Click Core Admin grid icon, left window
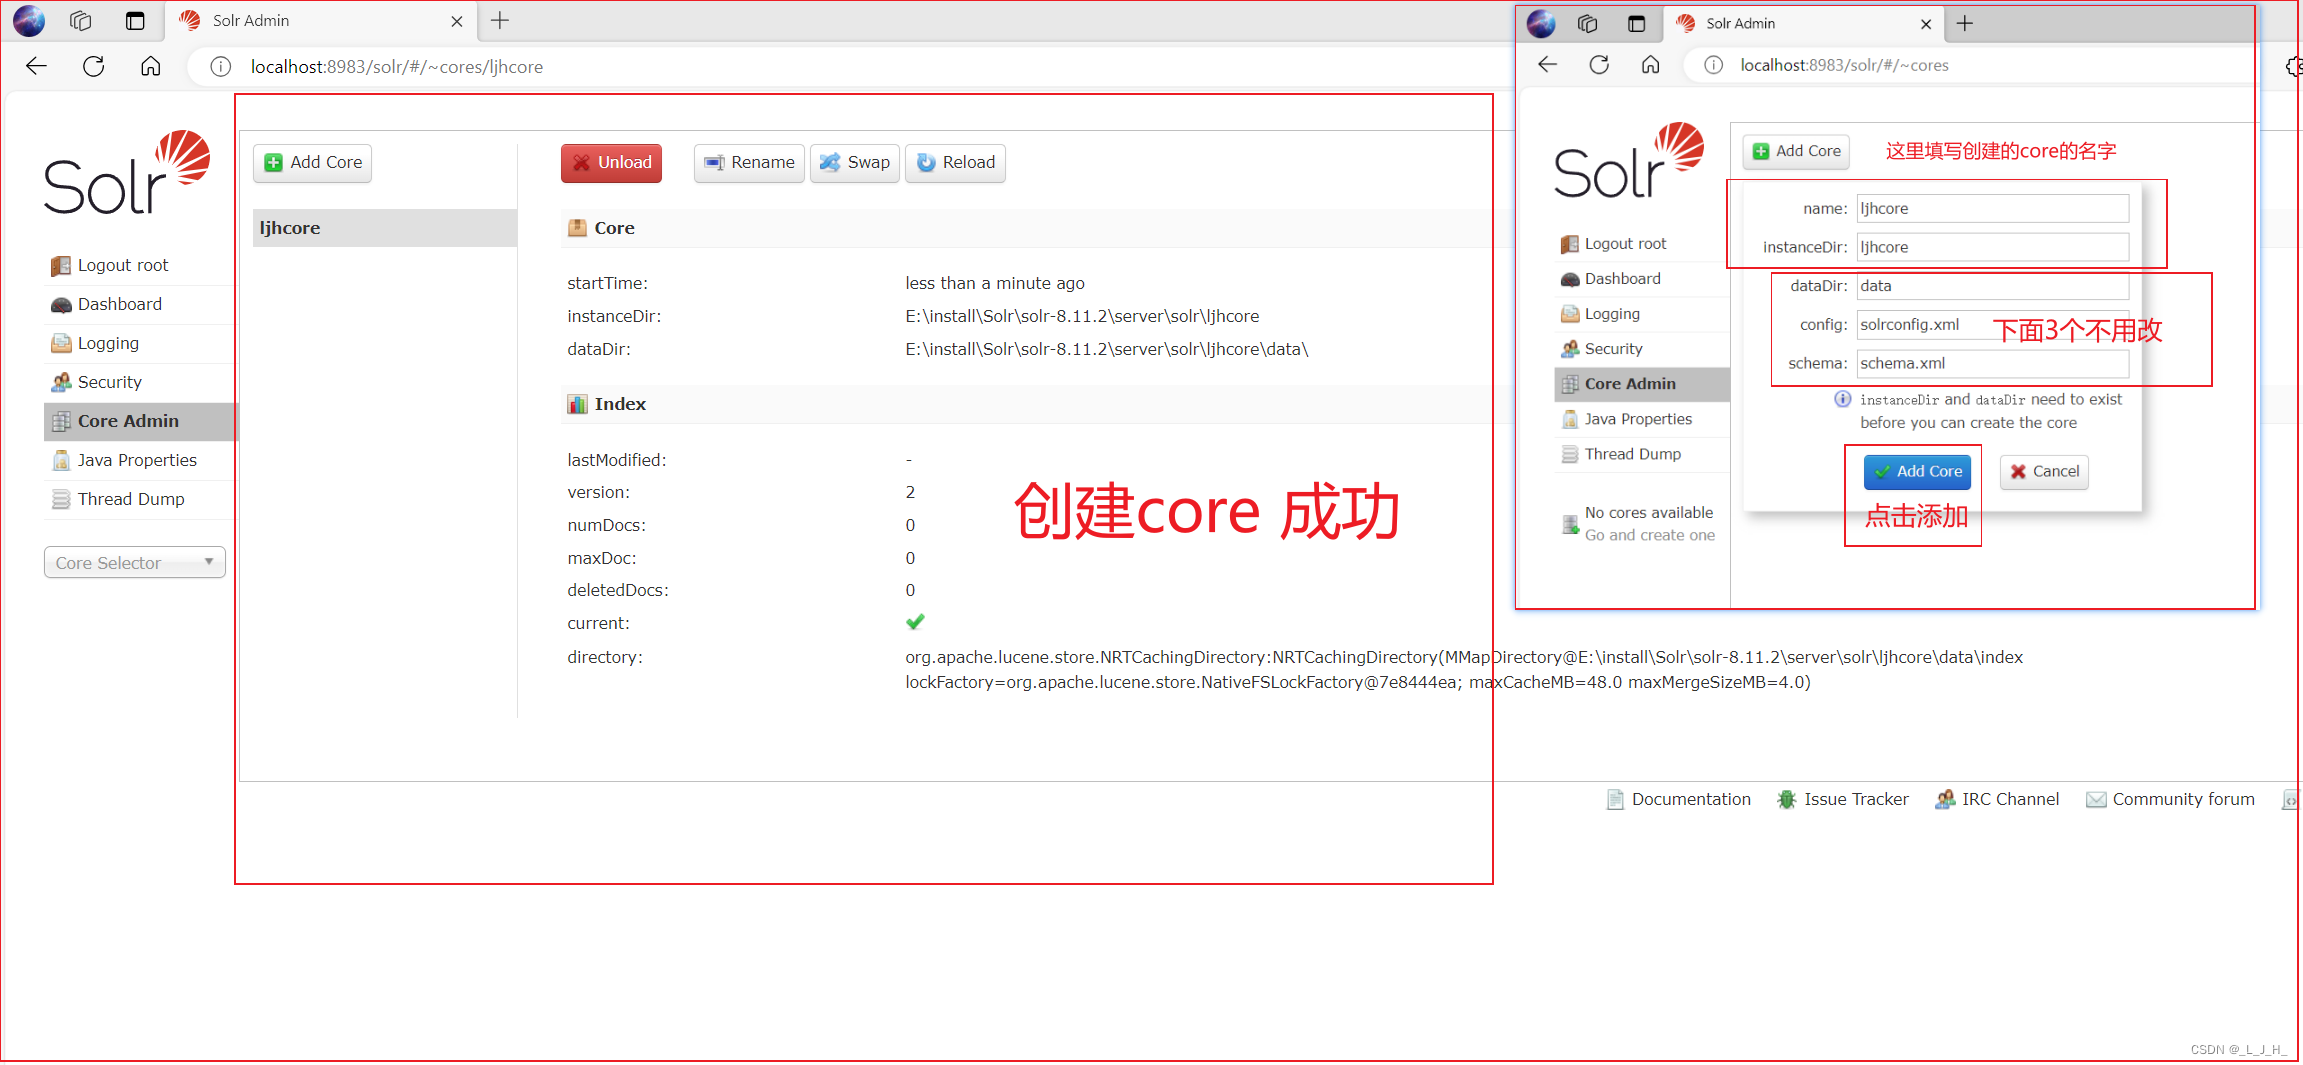Image resolution: width=2303 pixels, height=1065 pixels. click(61, 421)
